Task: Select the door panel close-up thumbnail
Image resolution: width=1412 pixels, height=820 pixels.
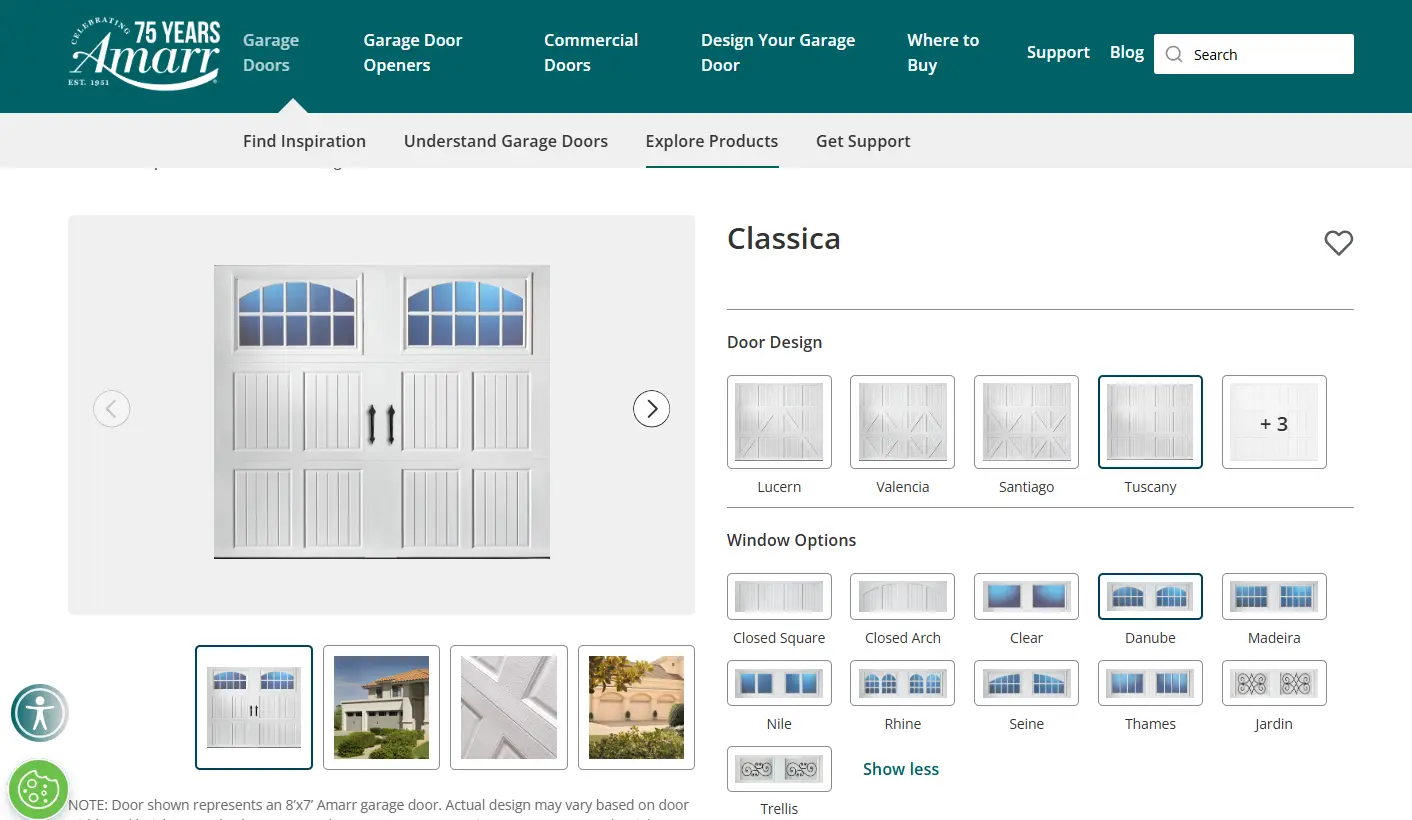Action: [509, 707]
